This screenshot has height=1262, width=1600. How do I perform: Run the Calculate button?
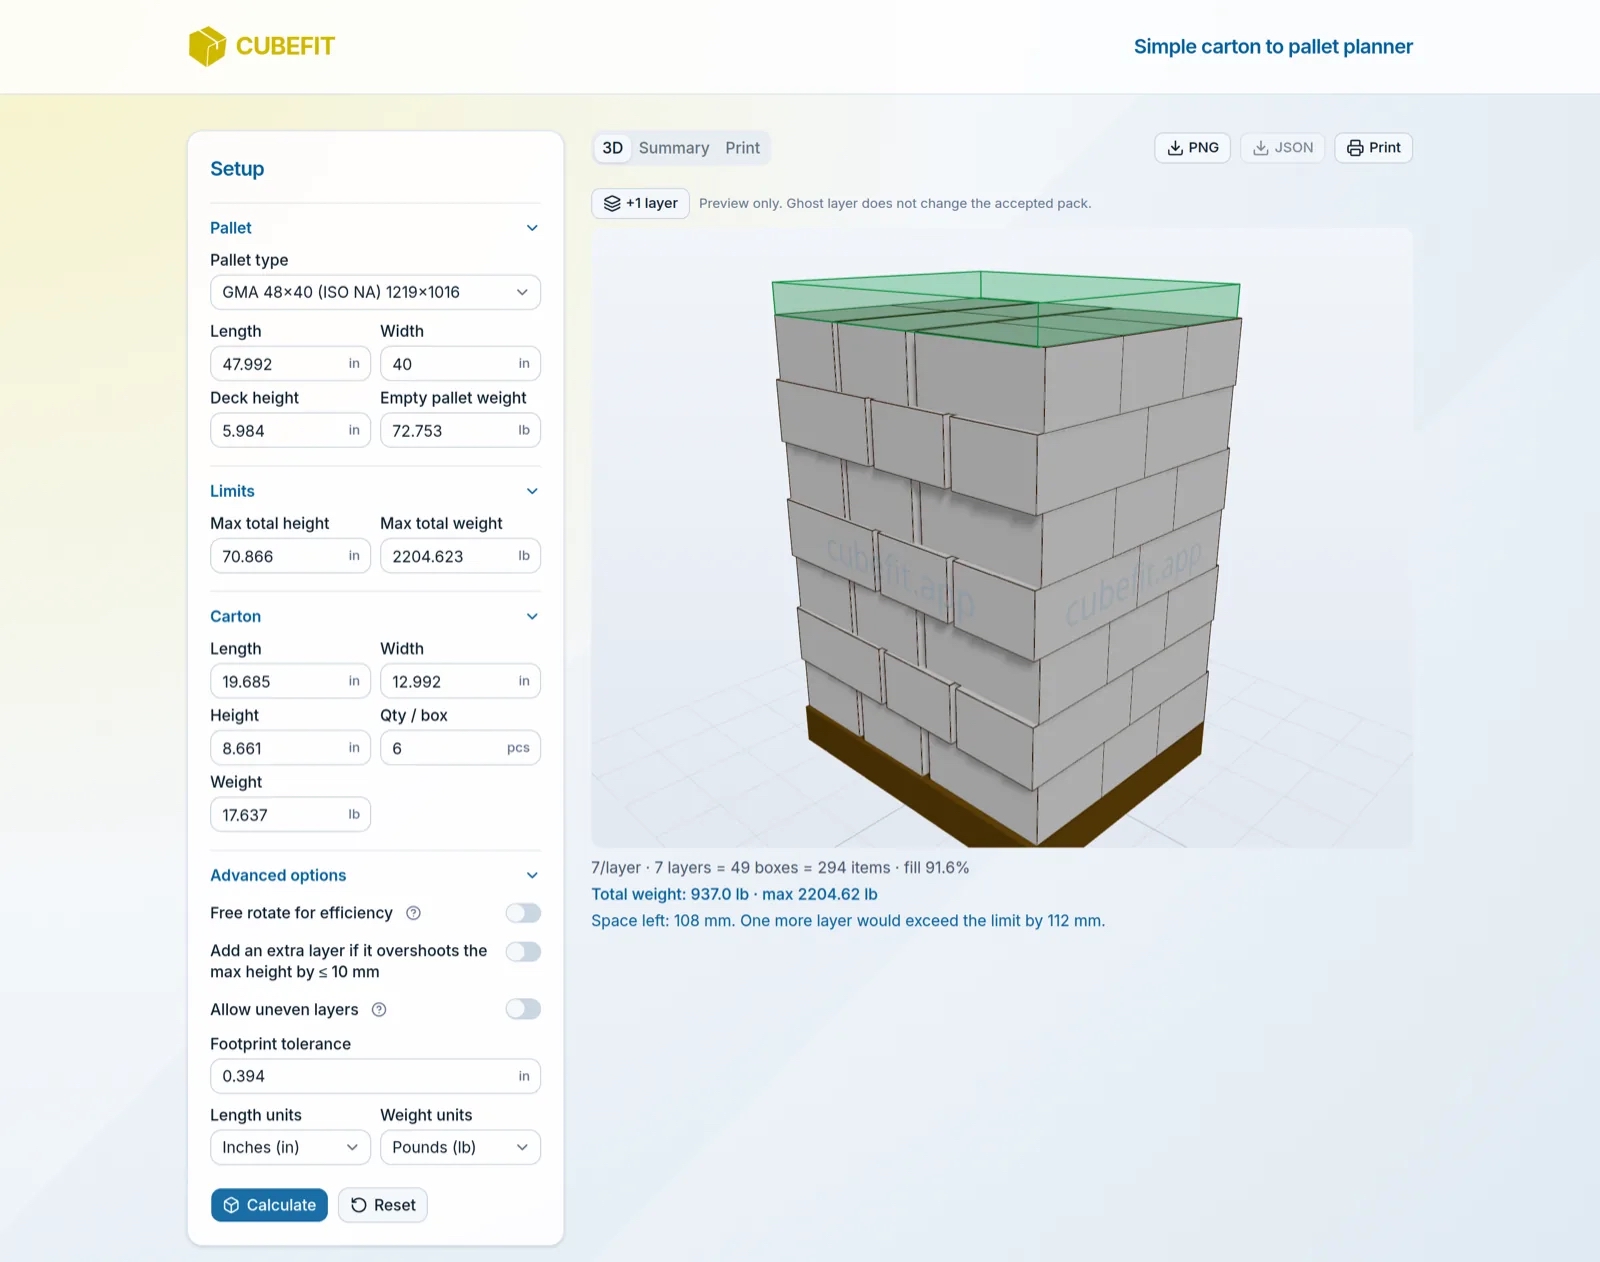point(269,1205)
